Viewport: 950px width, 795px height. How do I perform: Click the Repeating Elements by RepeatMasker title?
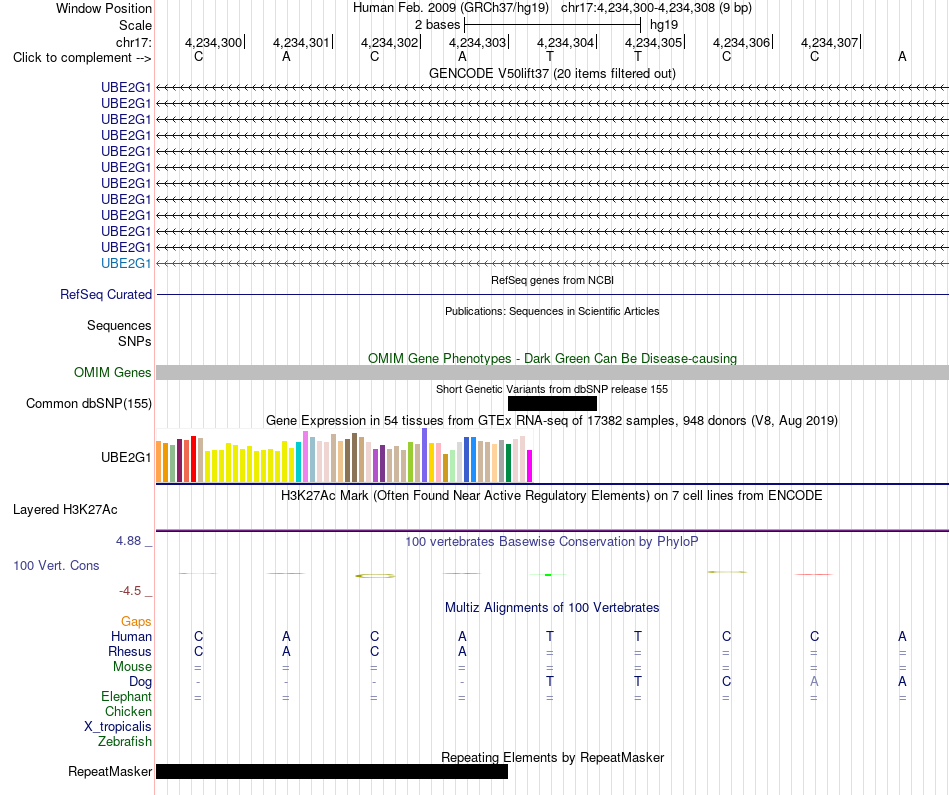[552, 757]
